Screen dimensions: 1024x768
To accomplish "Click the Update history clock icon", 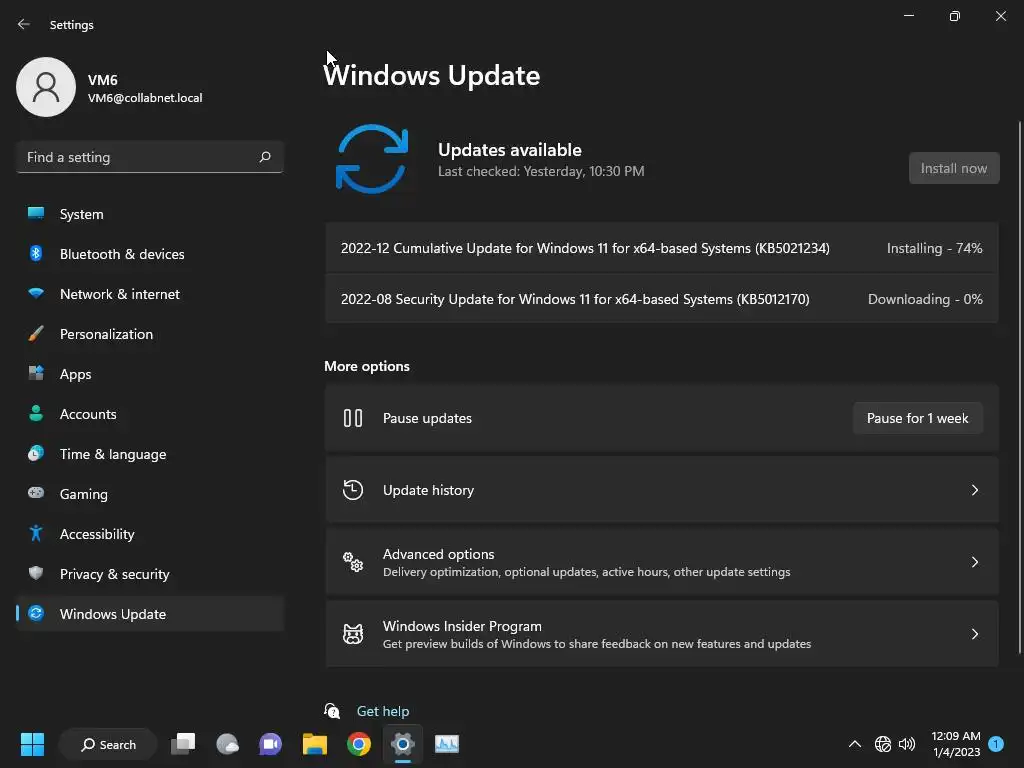I will click(353, 490).
